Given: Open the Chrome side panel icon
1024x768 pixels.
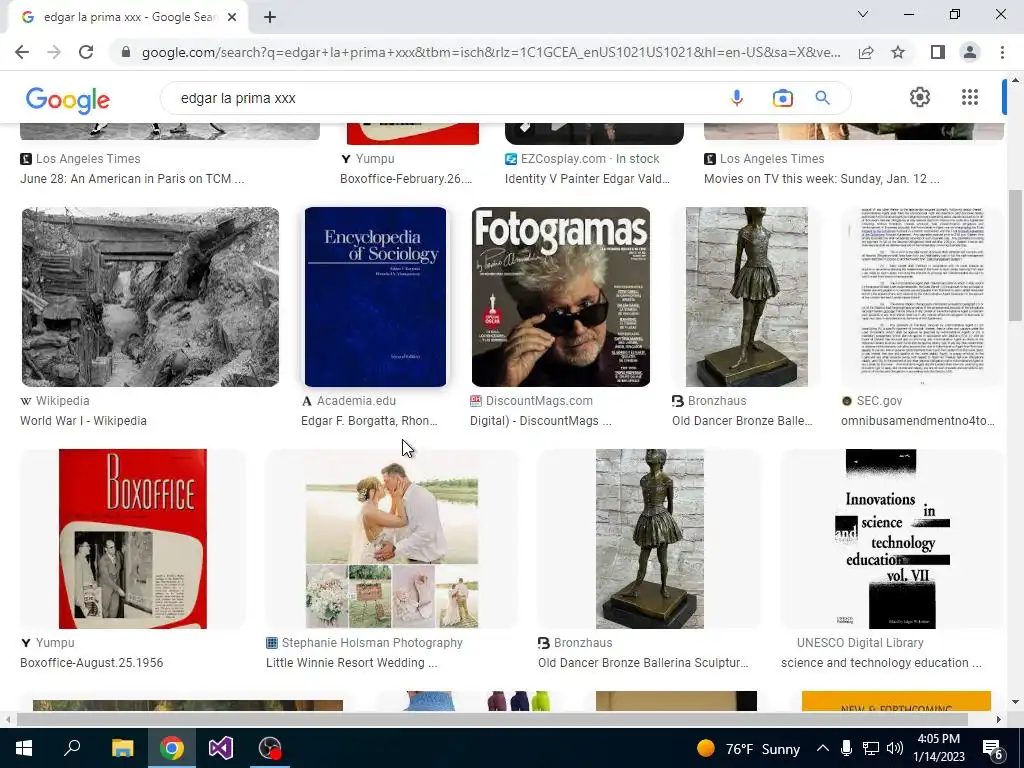Looking at the screenshot, I should 938,52.
